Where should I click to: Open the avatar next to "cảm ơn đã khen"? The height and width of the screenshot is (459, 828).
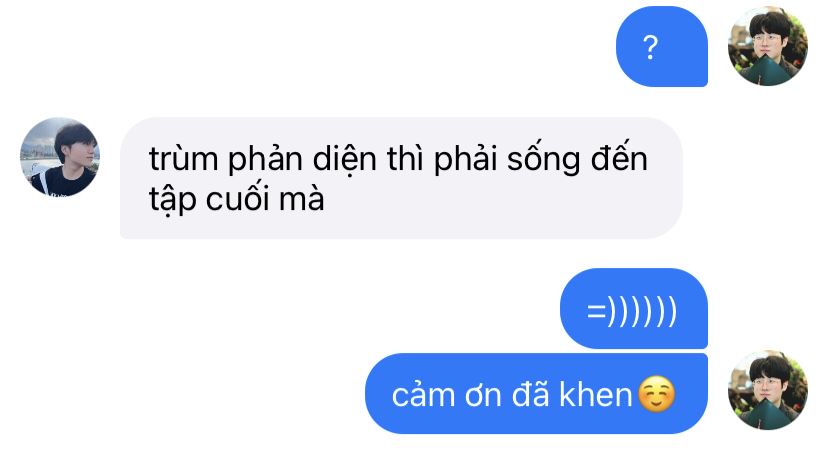[767, 390]
